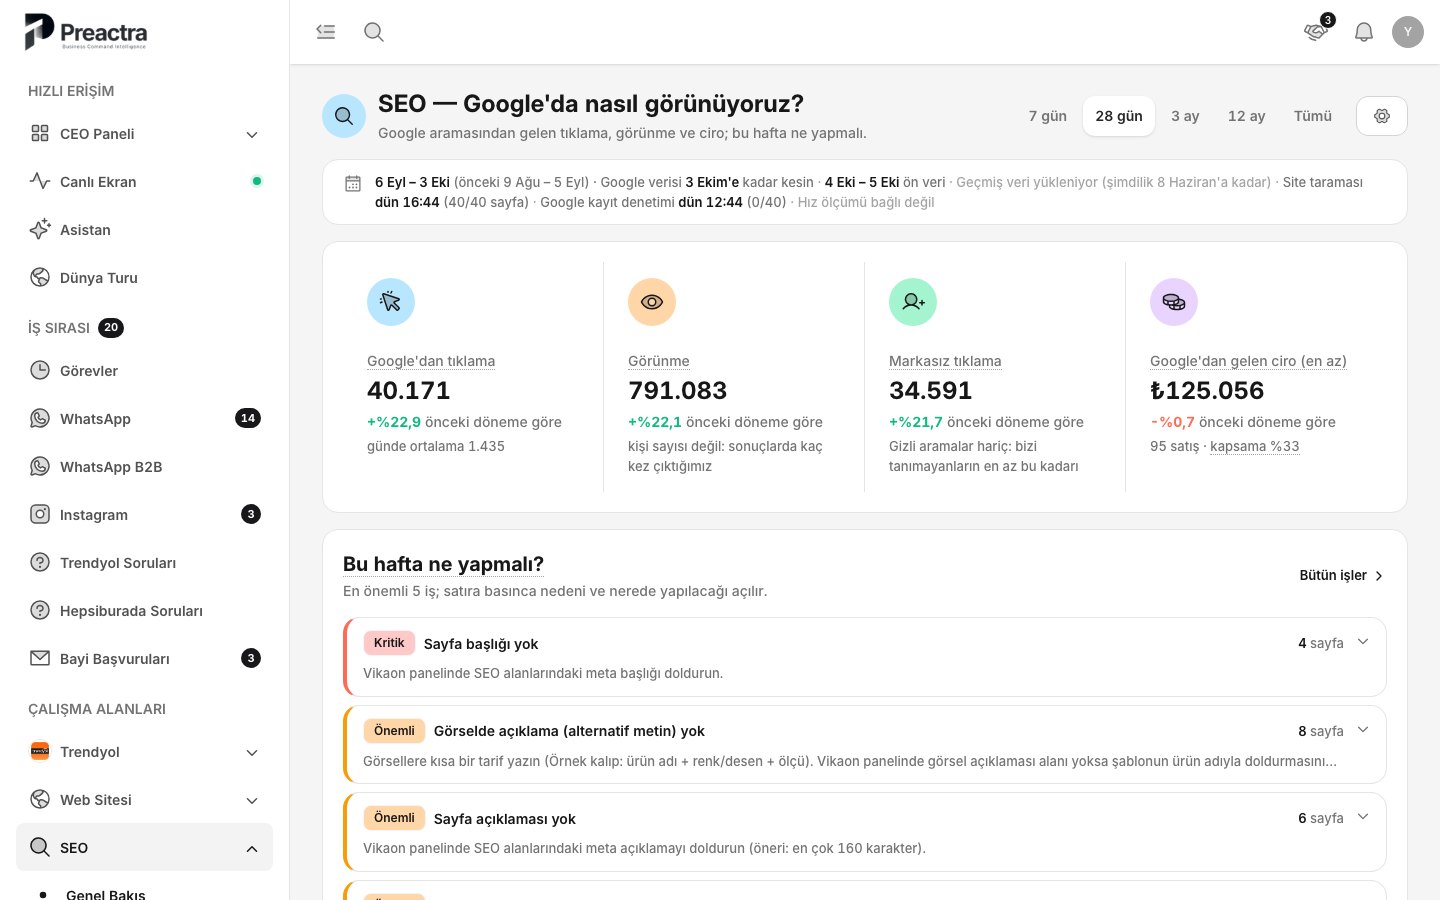Open WhatsApp in sidebar
Viewport: 1440px width, 900px height.
pos(144,419)
